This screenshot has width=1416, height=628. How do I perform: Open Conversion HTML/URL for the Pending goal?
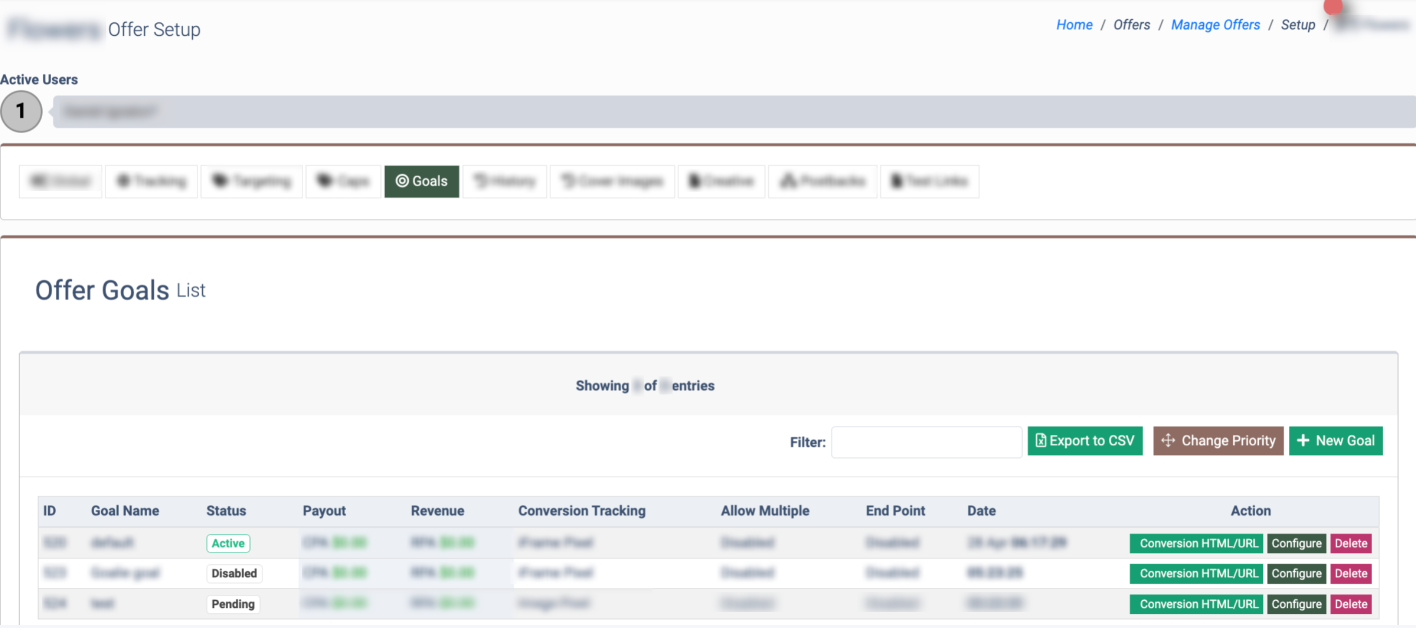click(1198, 604)
